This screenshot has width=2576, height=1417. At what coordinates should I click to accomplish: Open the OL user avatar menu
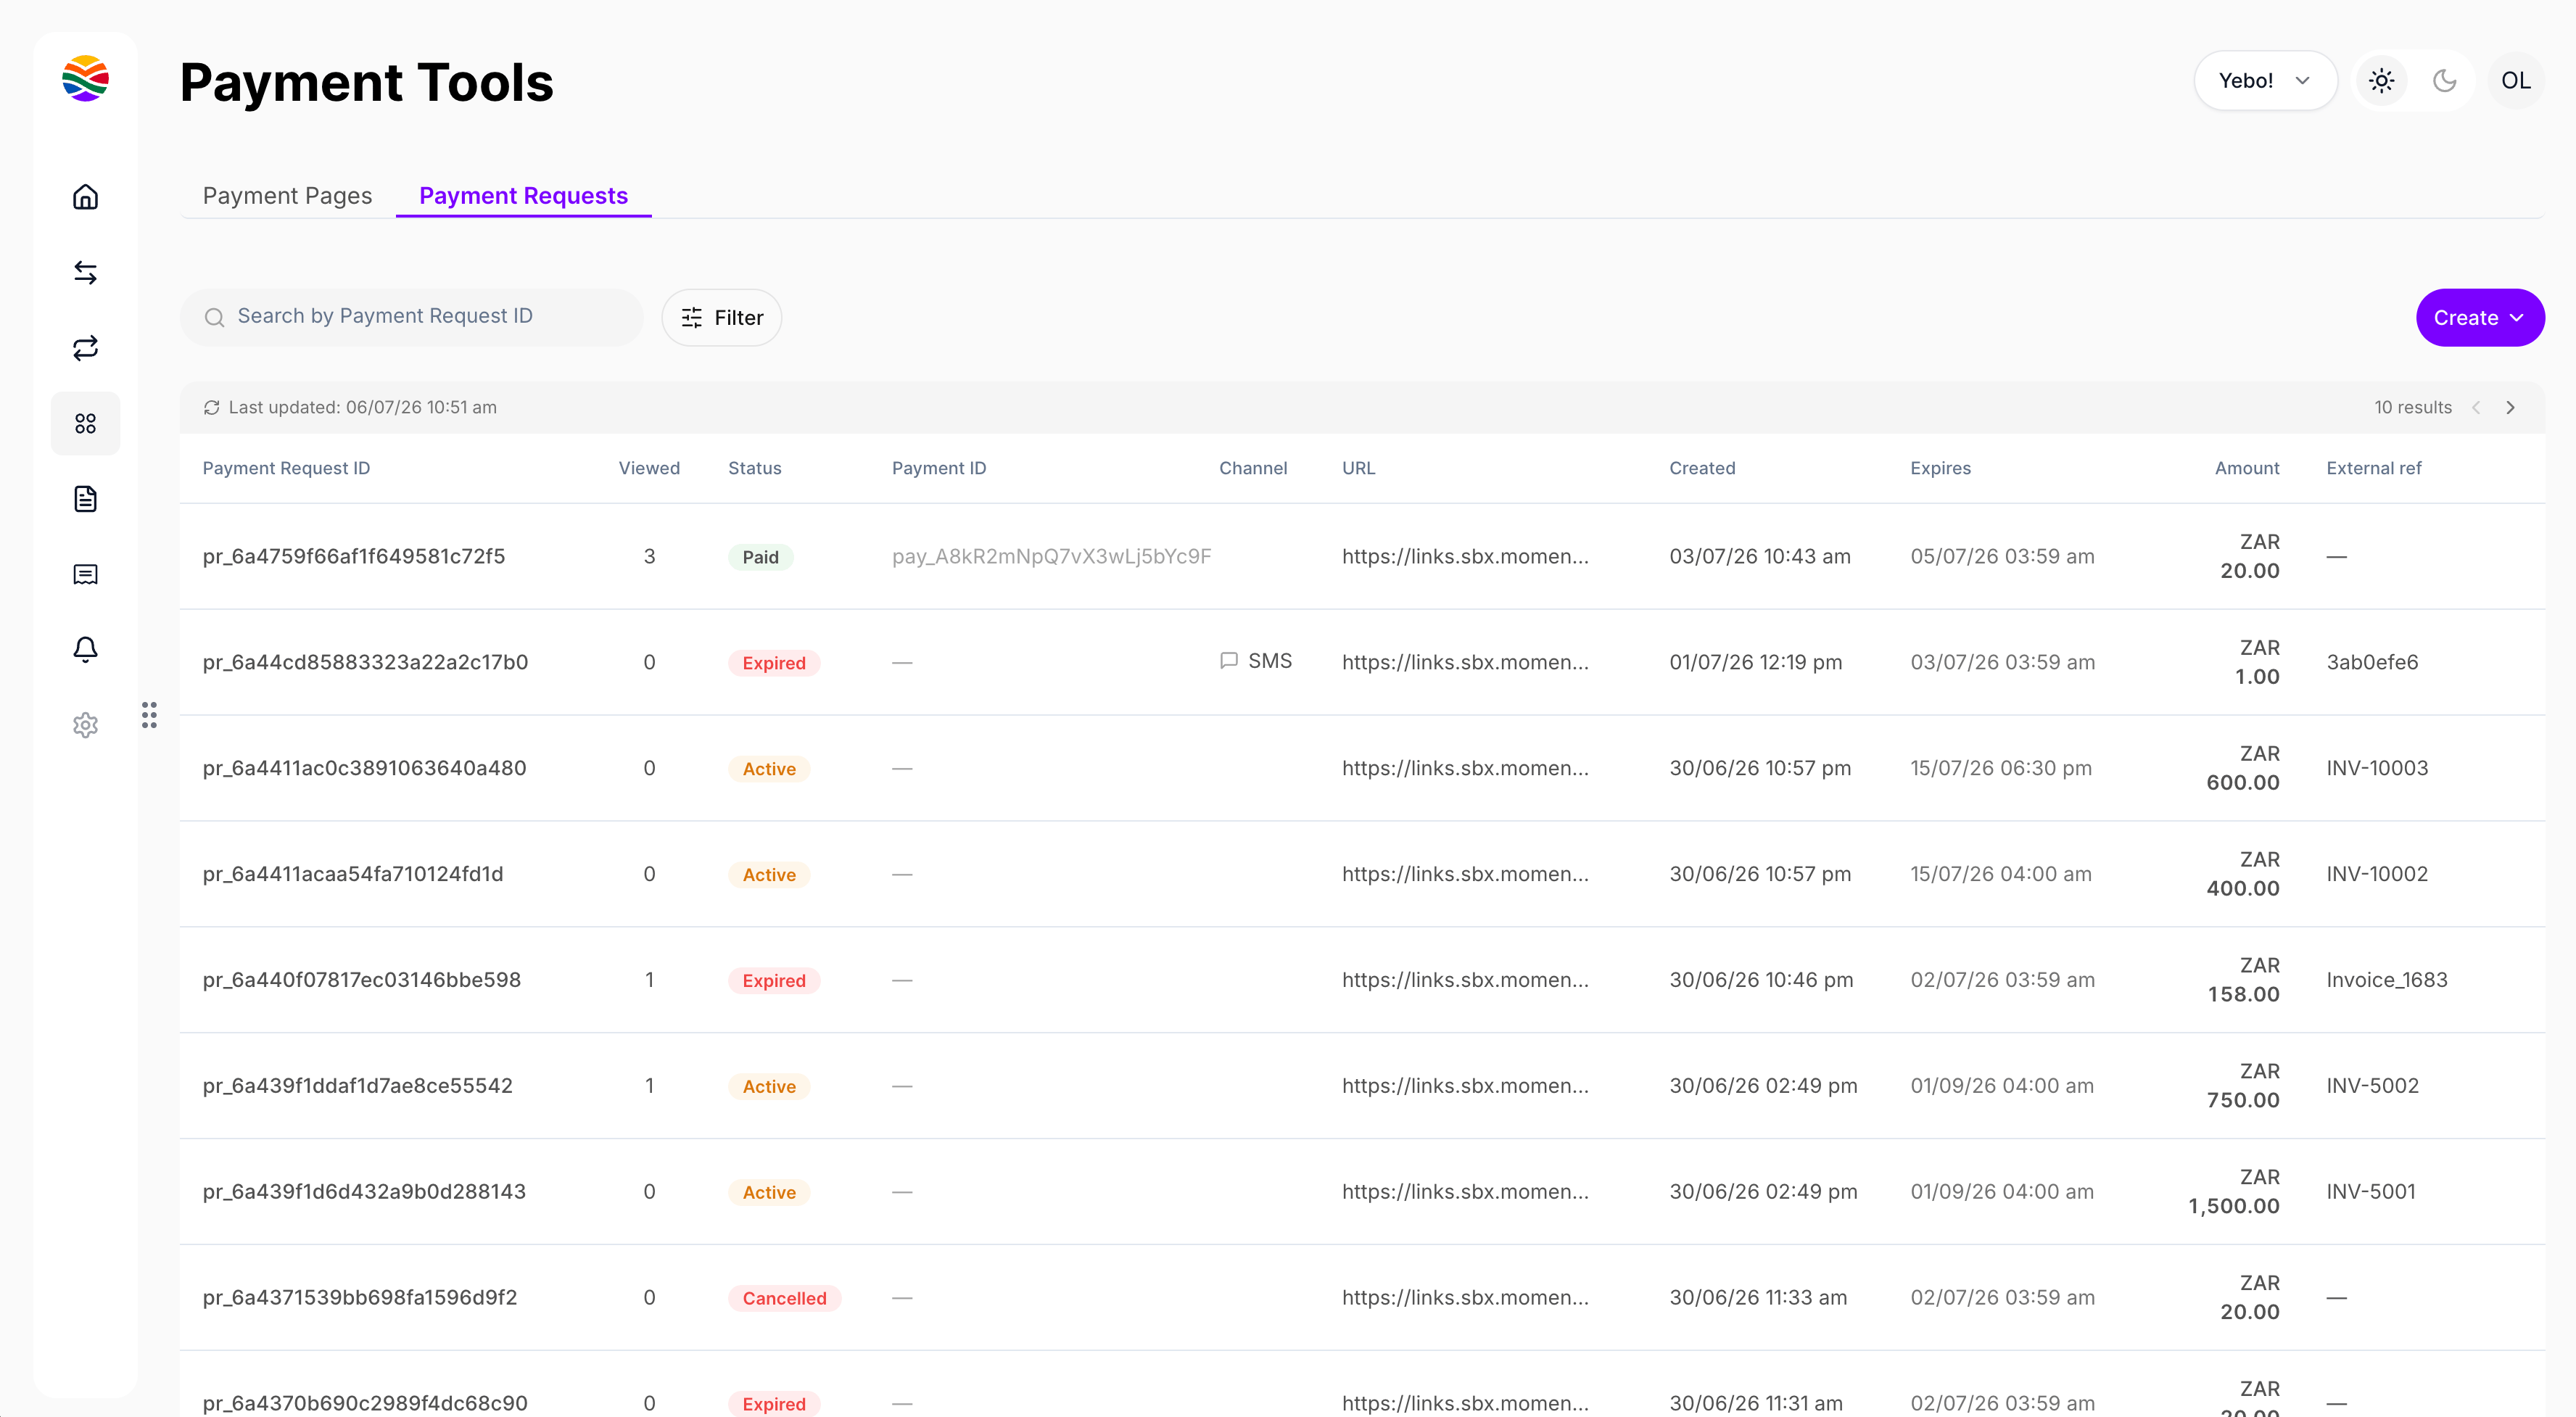click(2515, 81)
